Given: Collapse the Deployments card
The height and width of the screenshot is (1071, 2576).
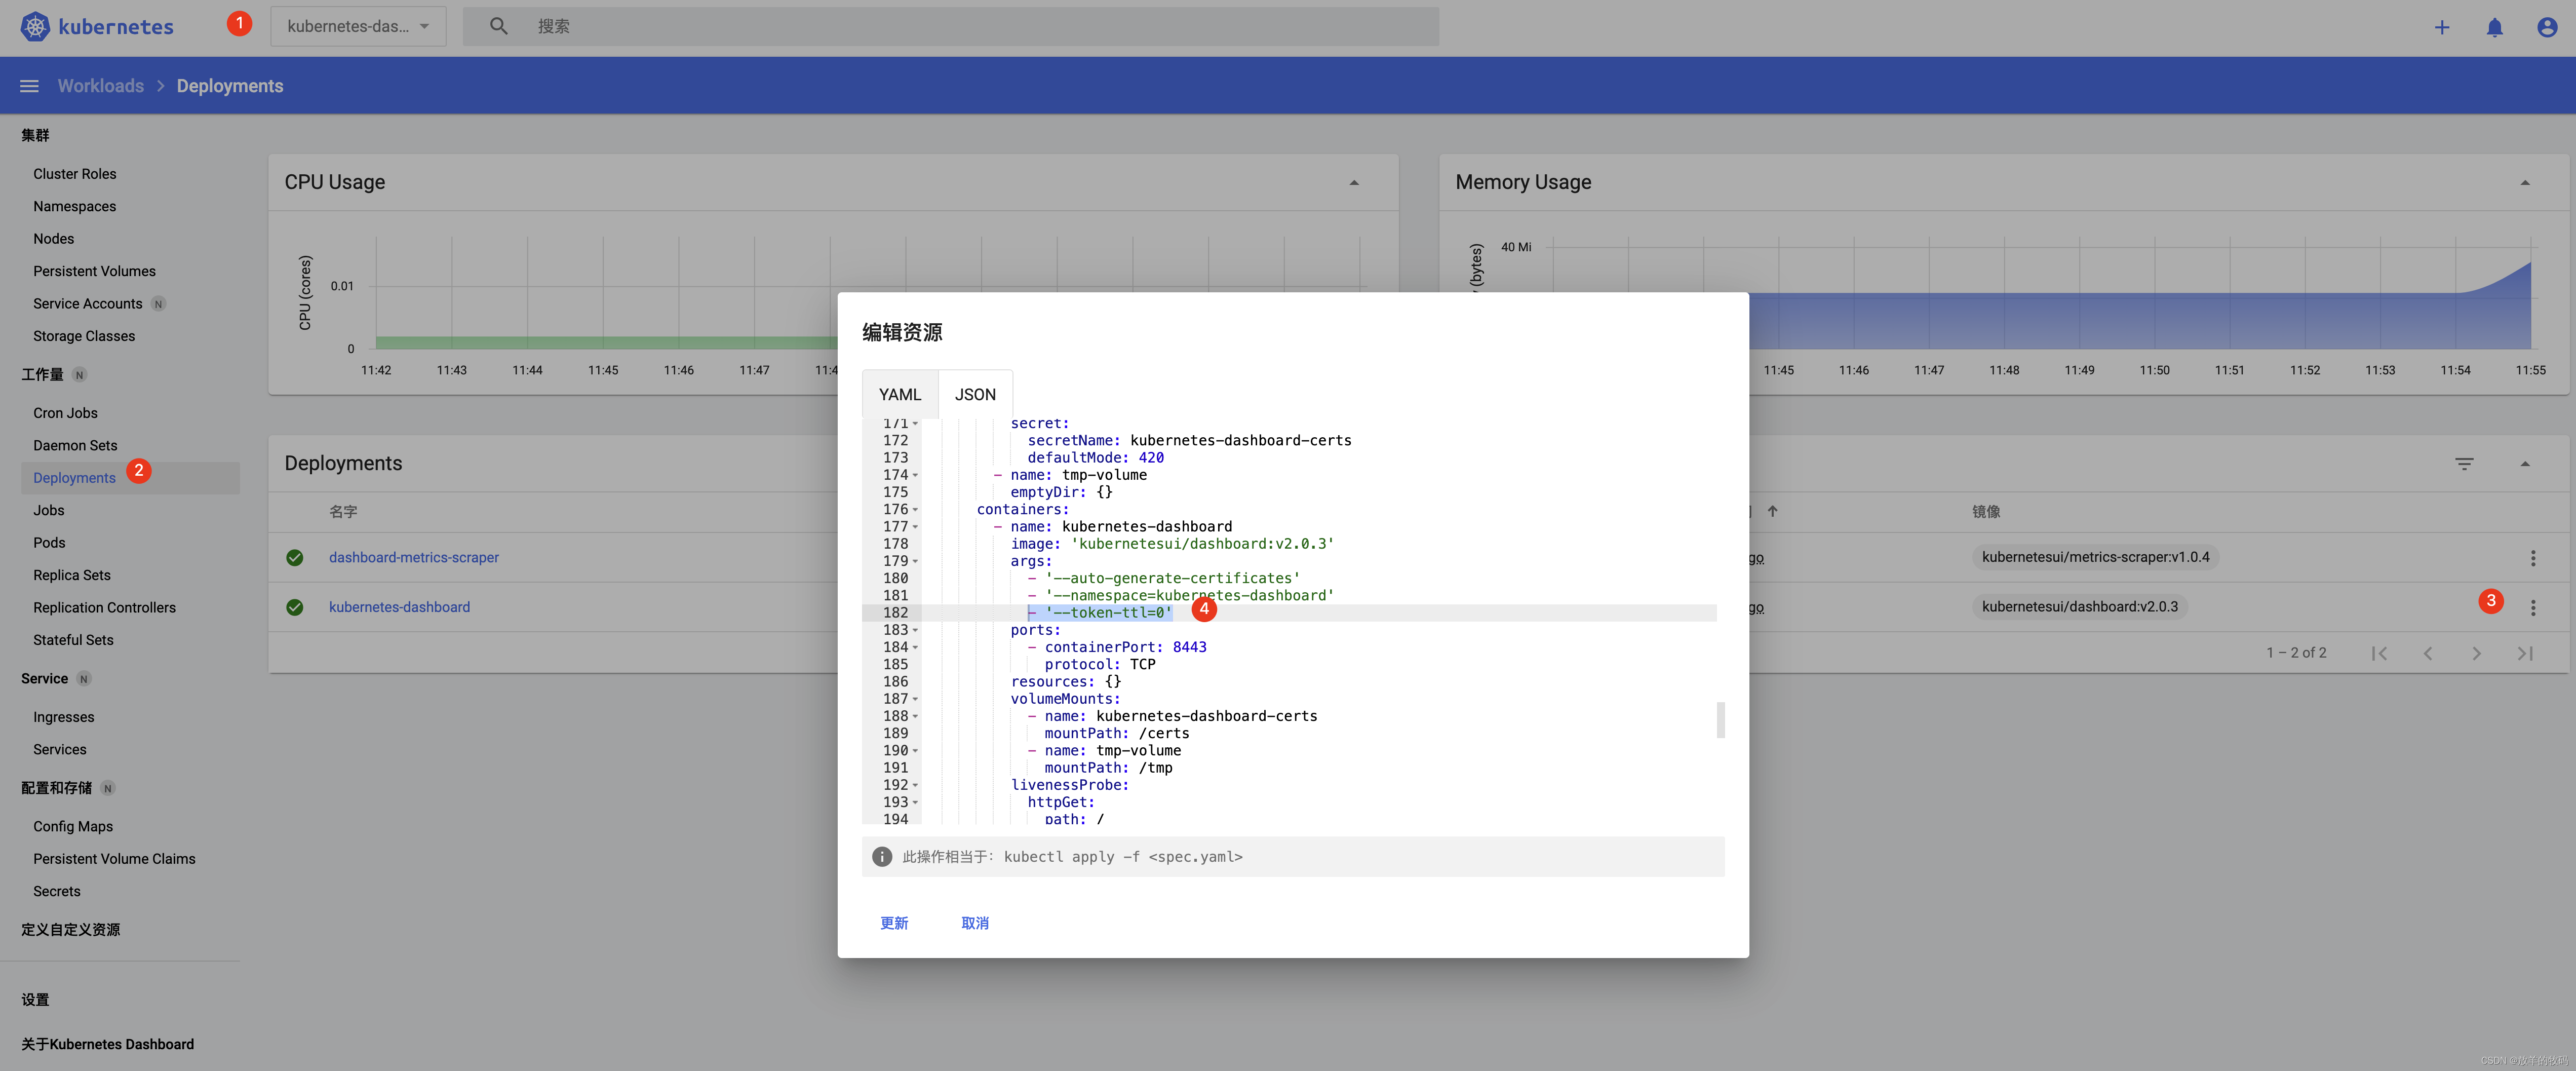Looking at the screenshot, I should coord(2524,463).
